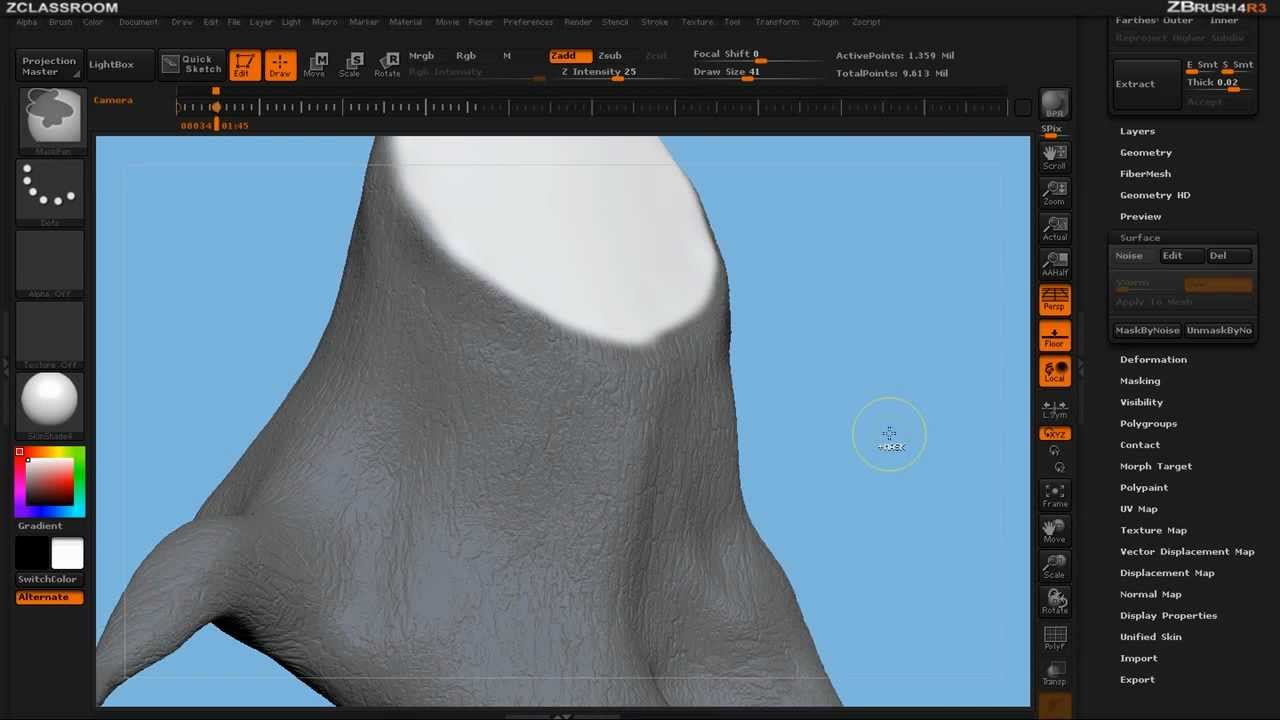Select the white secondary color swatch
The image size is (1280, 720).
point(68,553)
